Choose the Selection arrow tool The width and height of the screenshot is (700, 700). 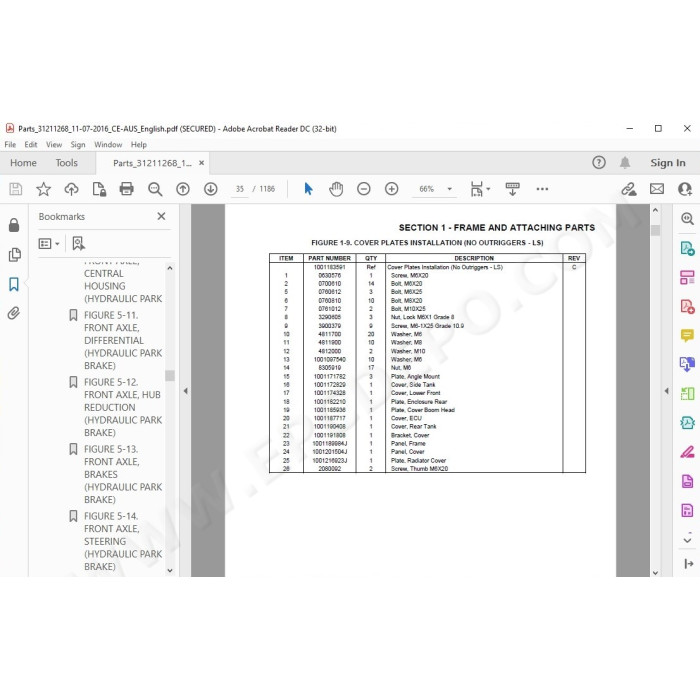(x=308, y=189)
